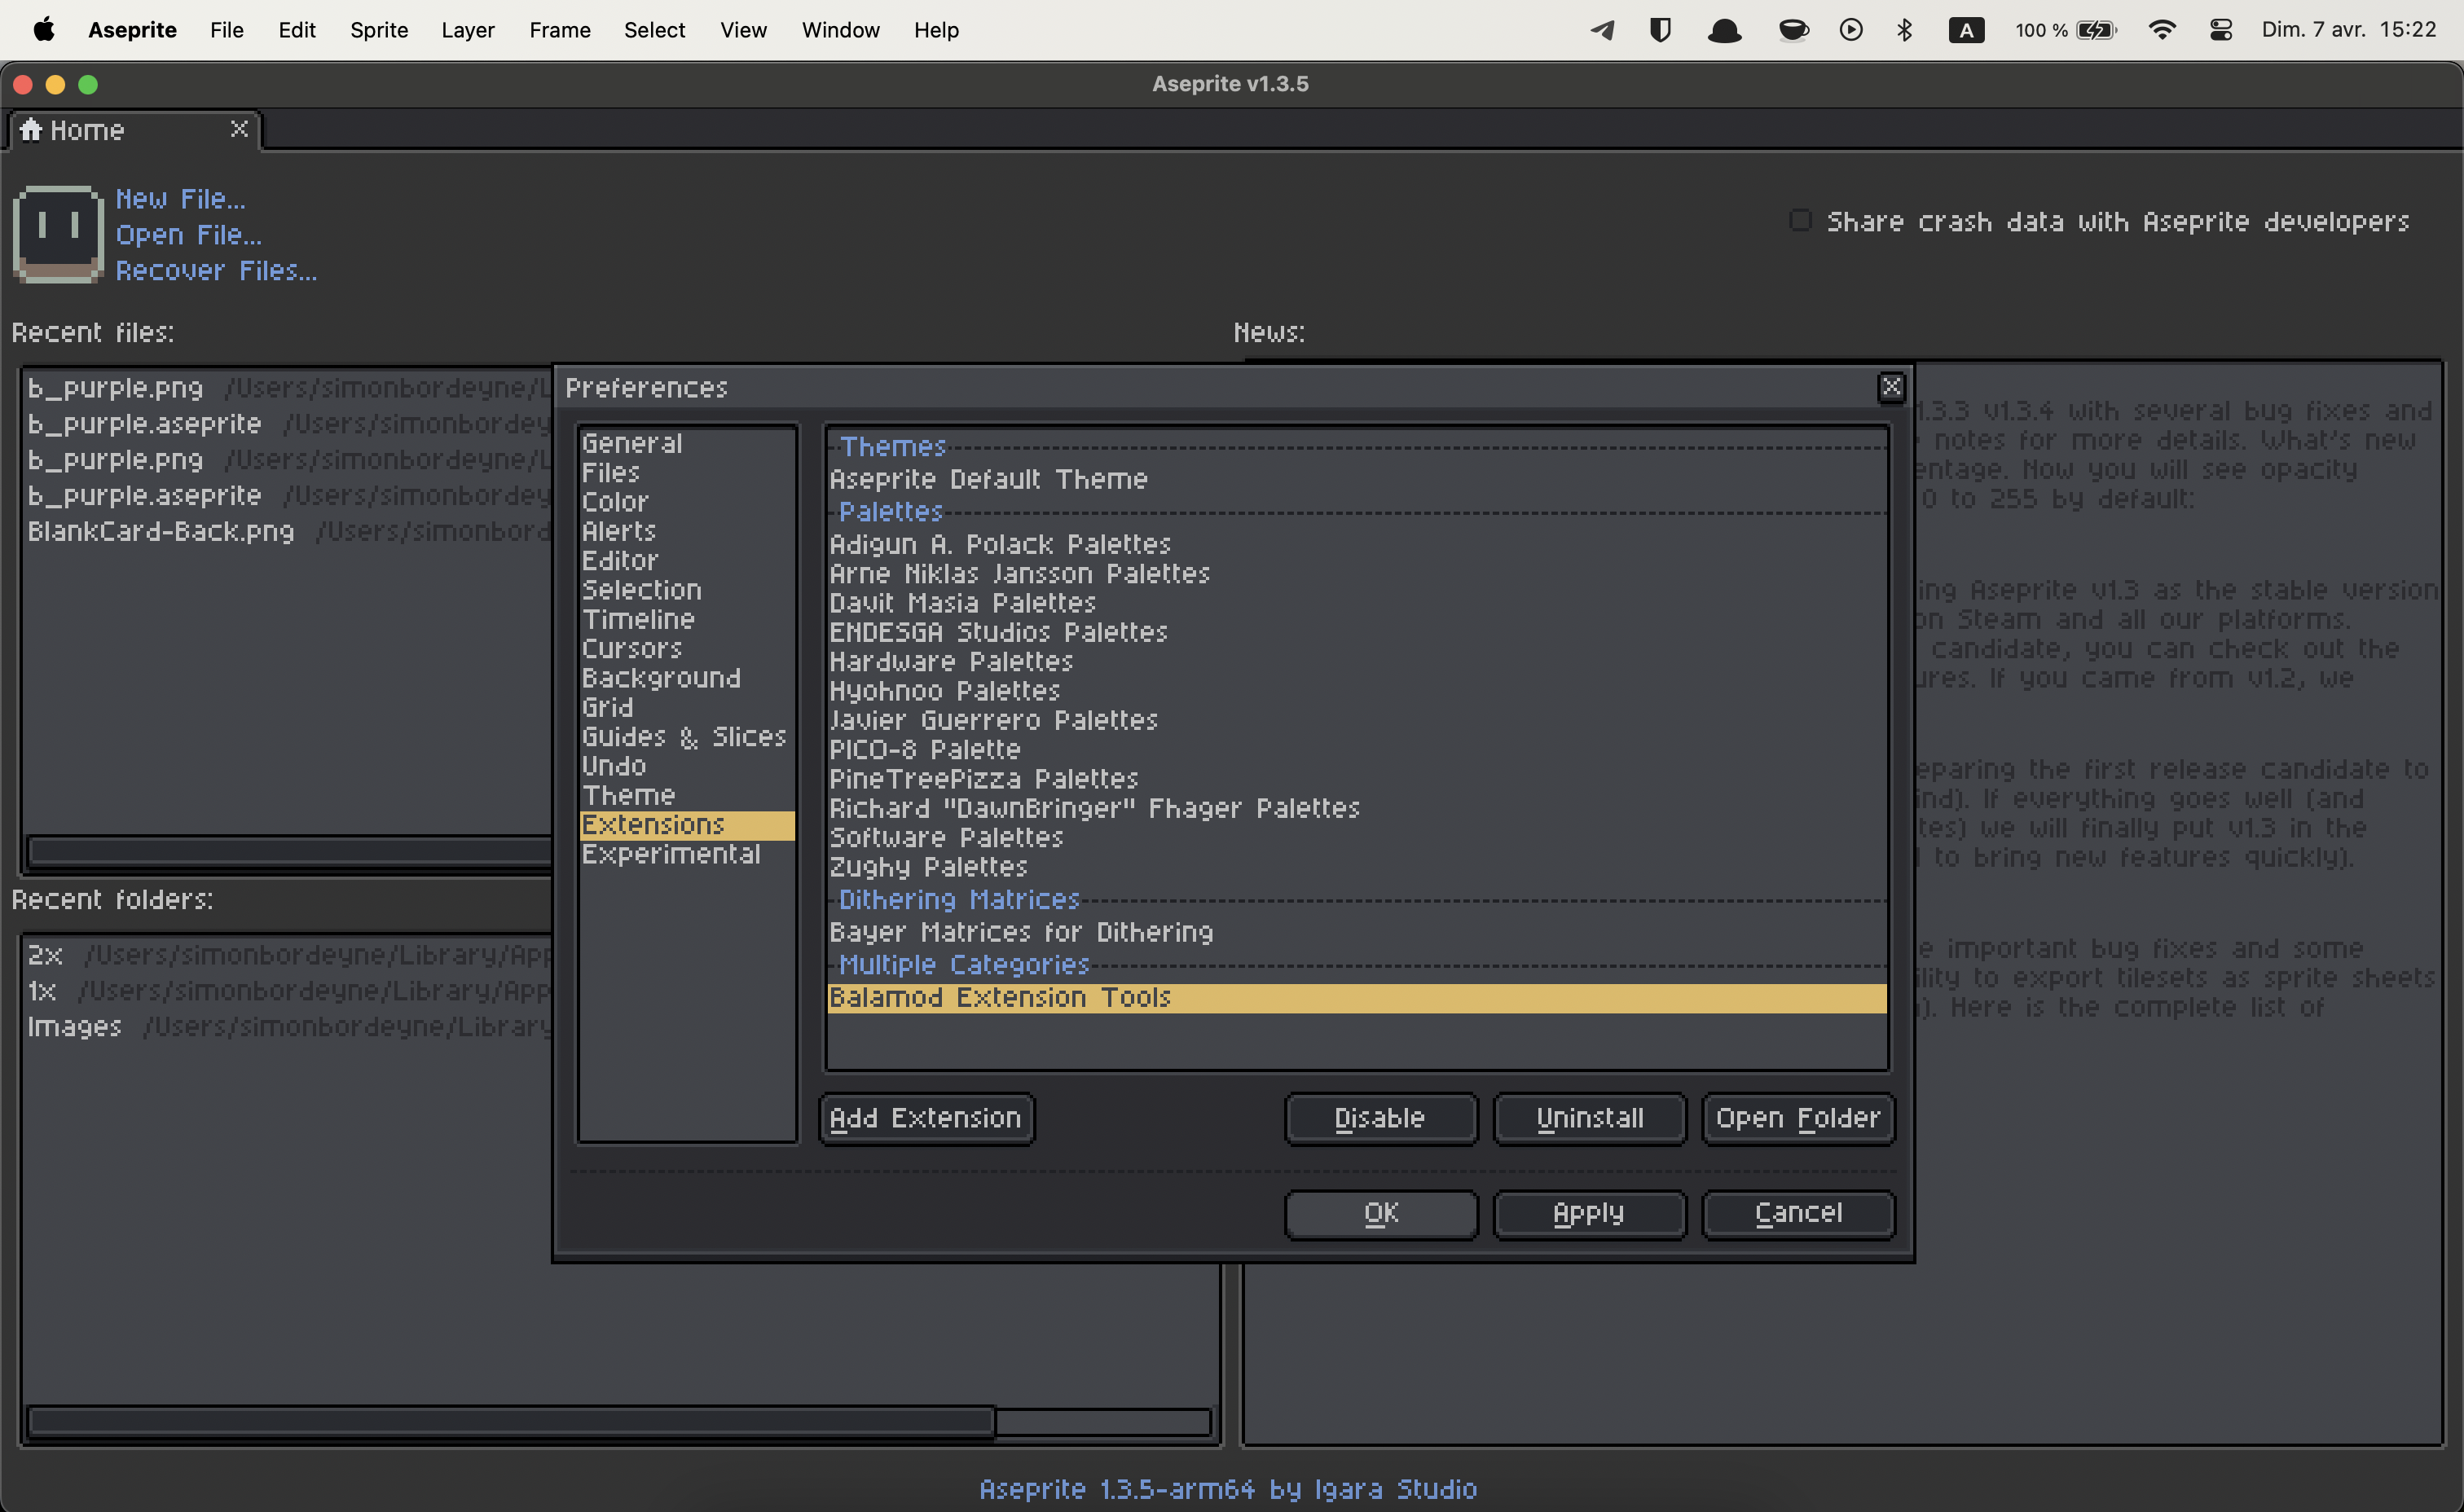Click the keyboard input source A icon
Image resolution: width=2464 pixels, height=1512 pixels.
pyautogui.click(x=1966, y=30)
